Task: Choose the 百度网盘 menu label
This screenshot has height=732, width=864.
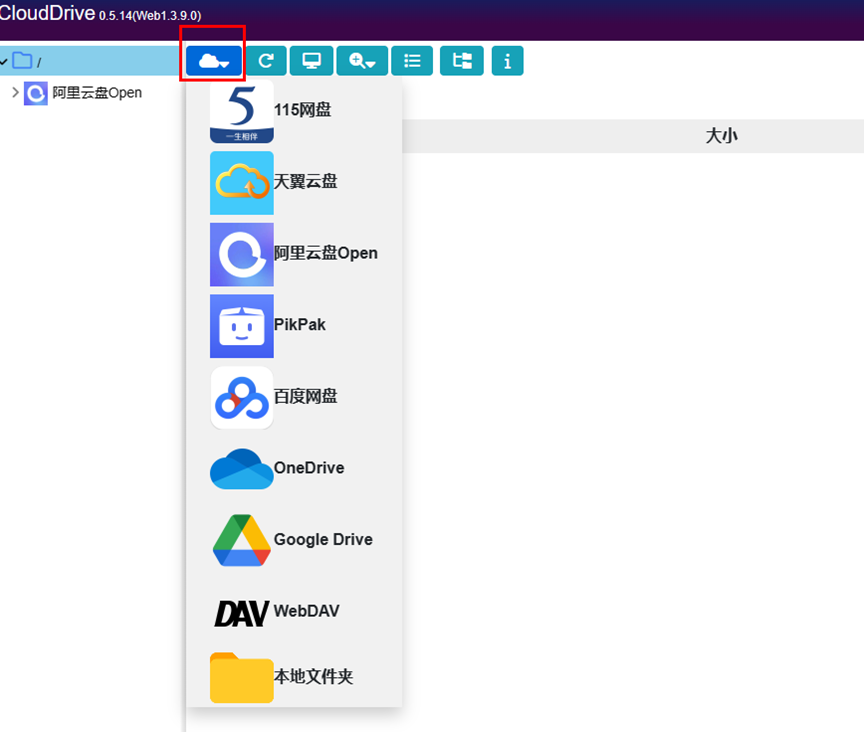Action: pos(305,396)
